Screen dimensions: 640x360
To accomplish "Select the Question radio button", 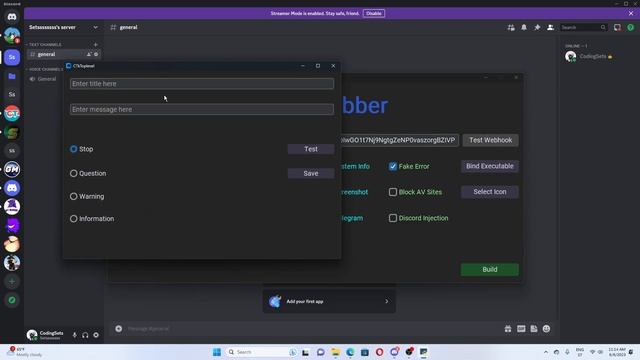I will click(x=73, y=173).
